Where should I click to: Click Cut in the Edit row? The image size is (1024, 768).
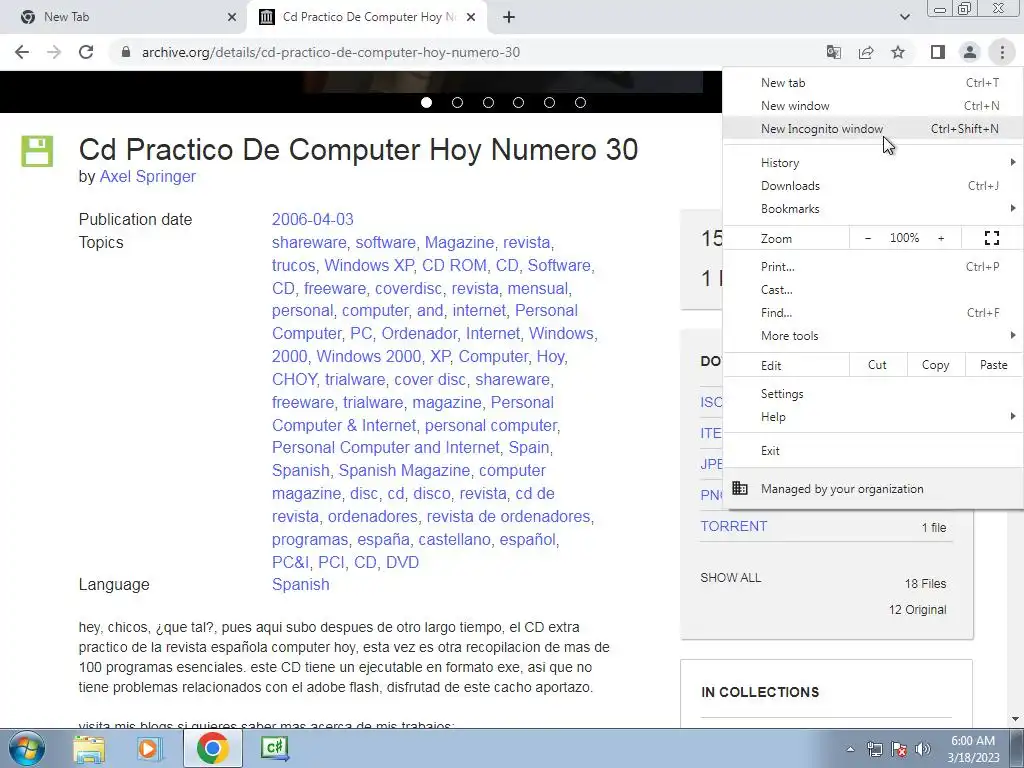[x=877, y=365]
